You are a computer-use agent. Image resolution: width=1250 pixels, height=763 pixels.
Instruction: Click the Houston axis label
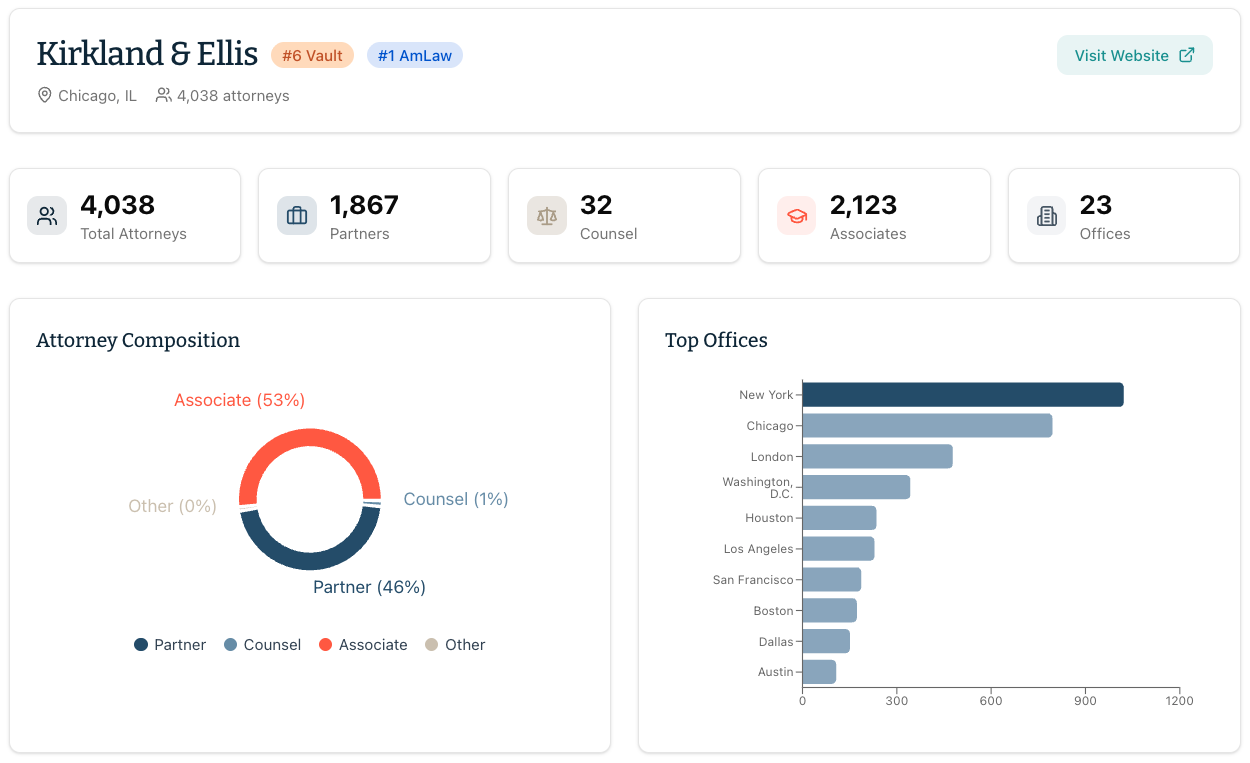(x=769, y=518)
